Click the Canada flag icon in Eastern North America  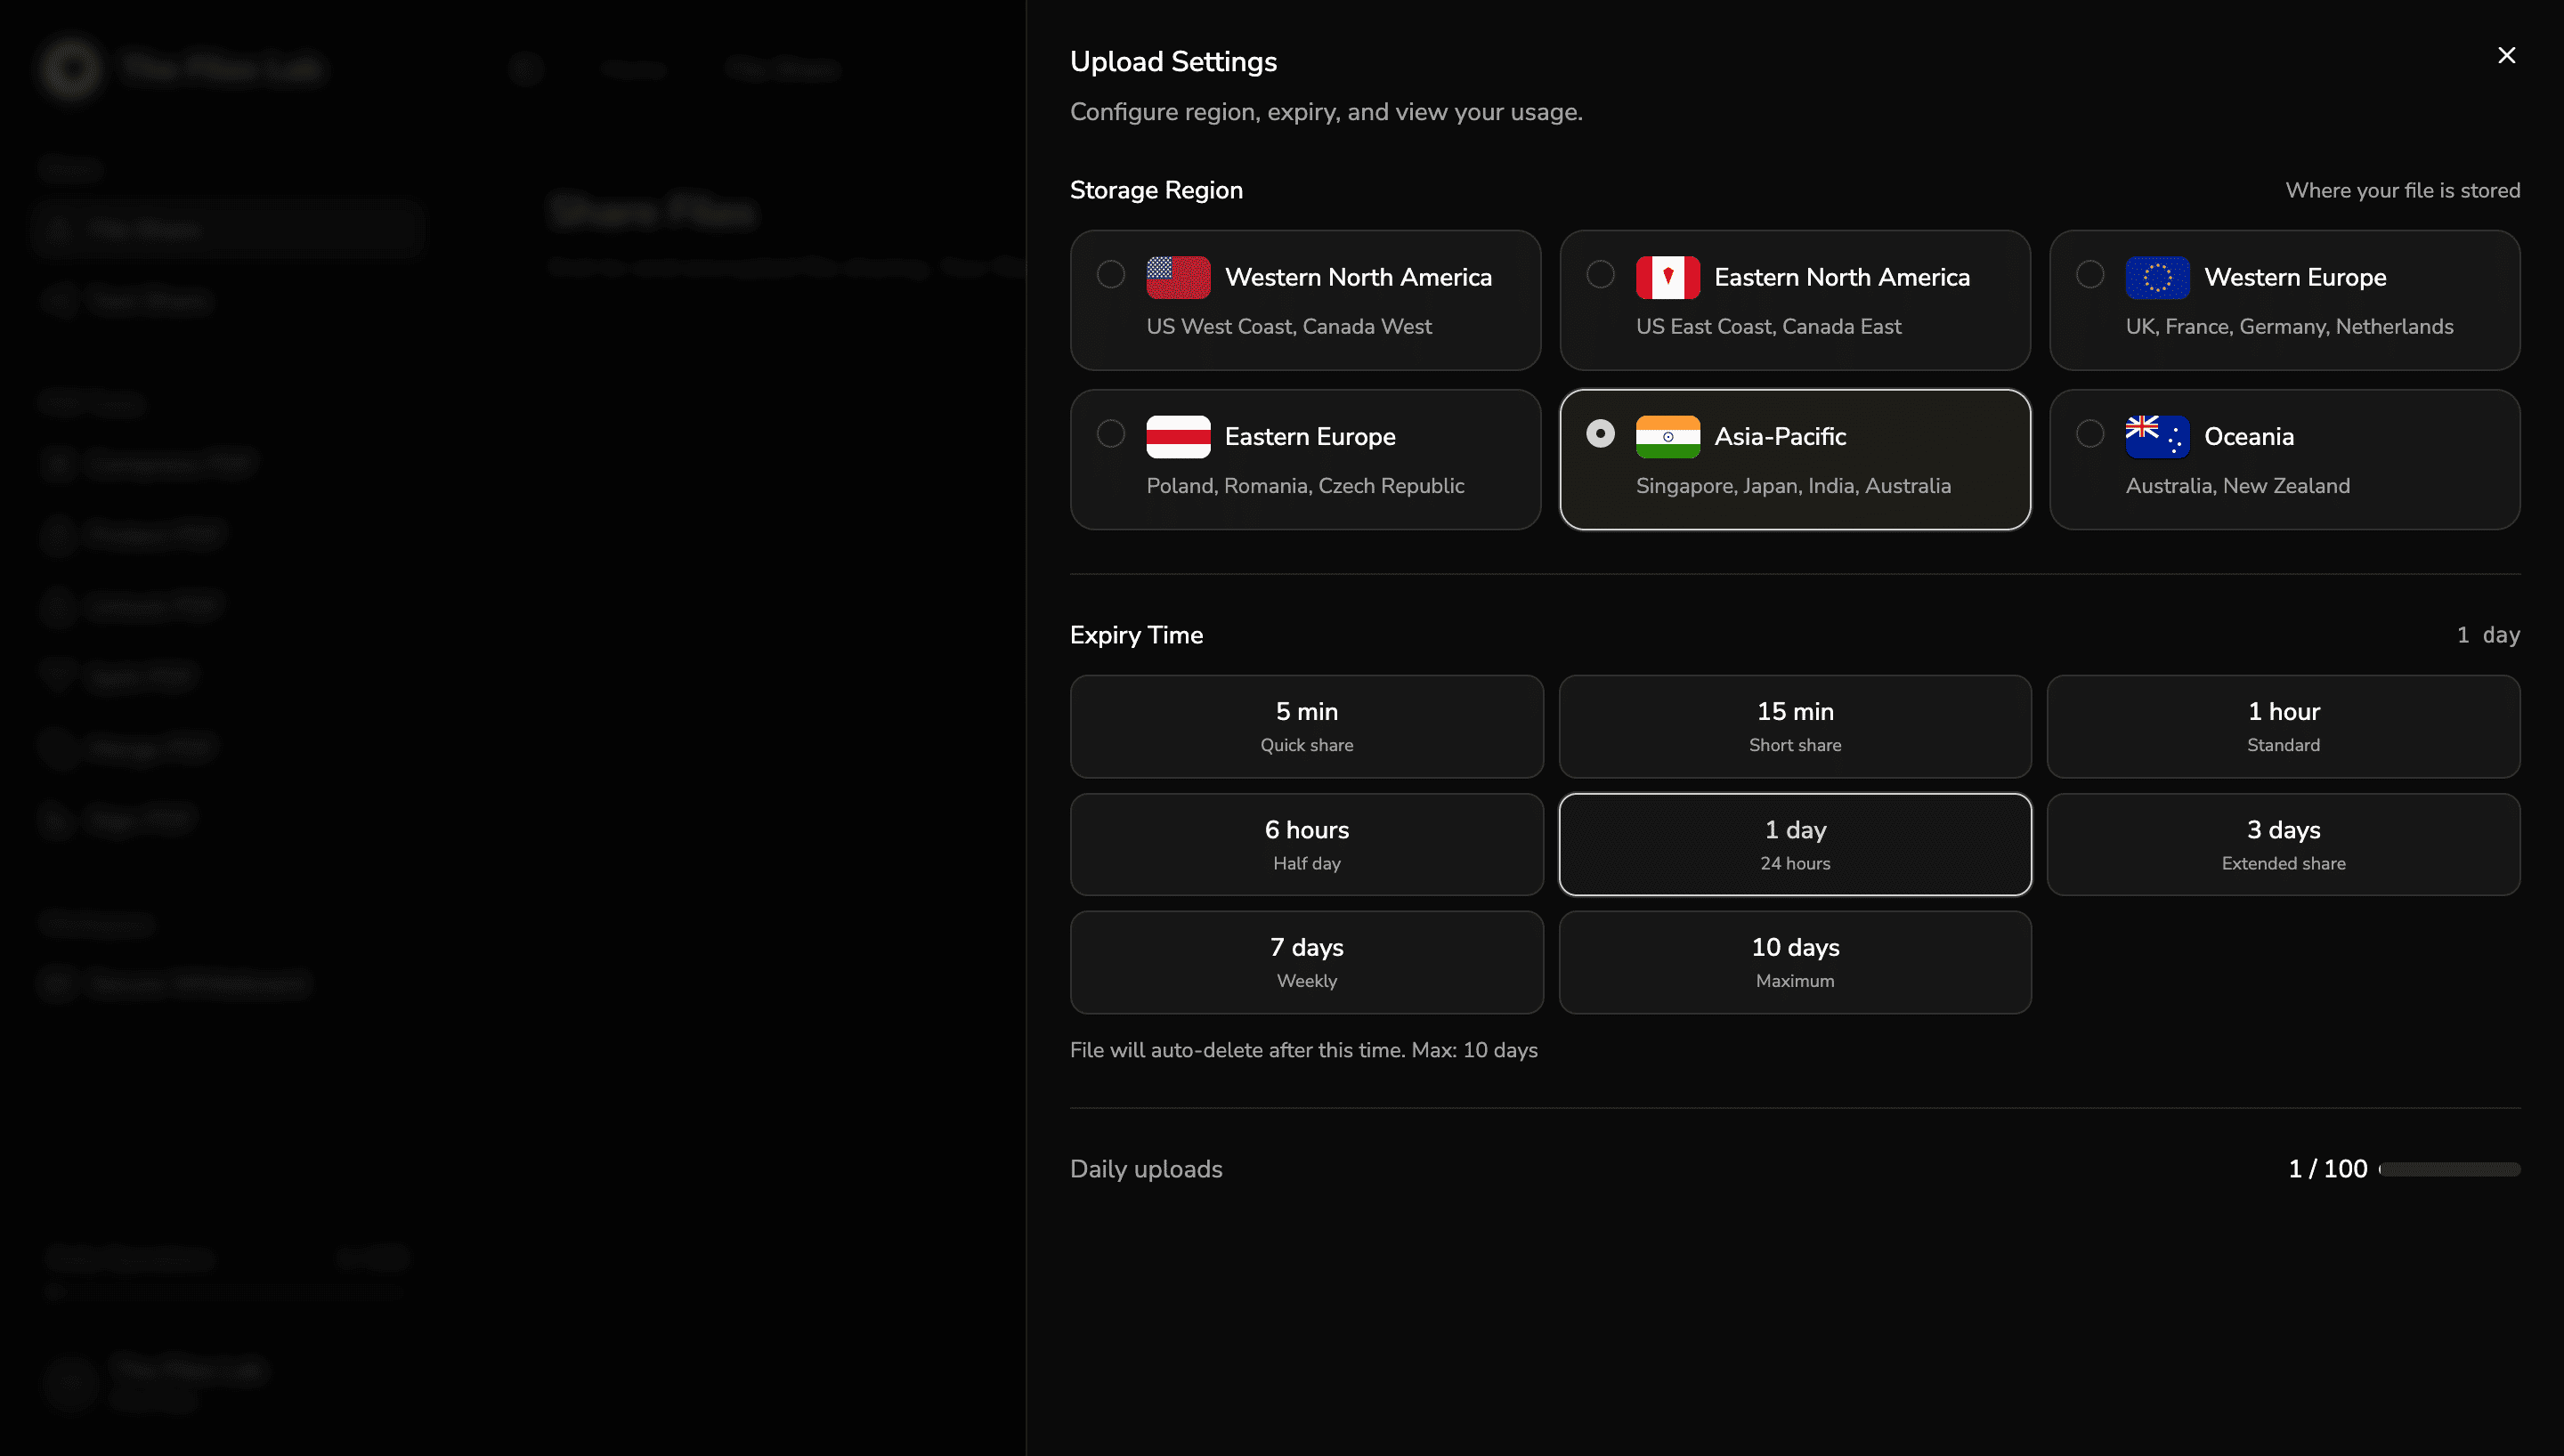tap(1667, 277)
